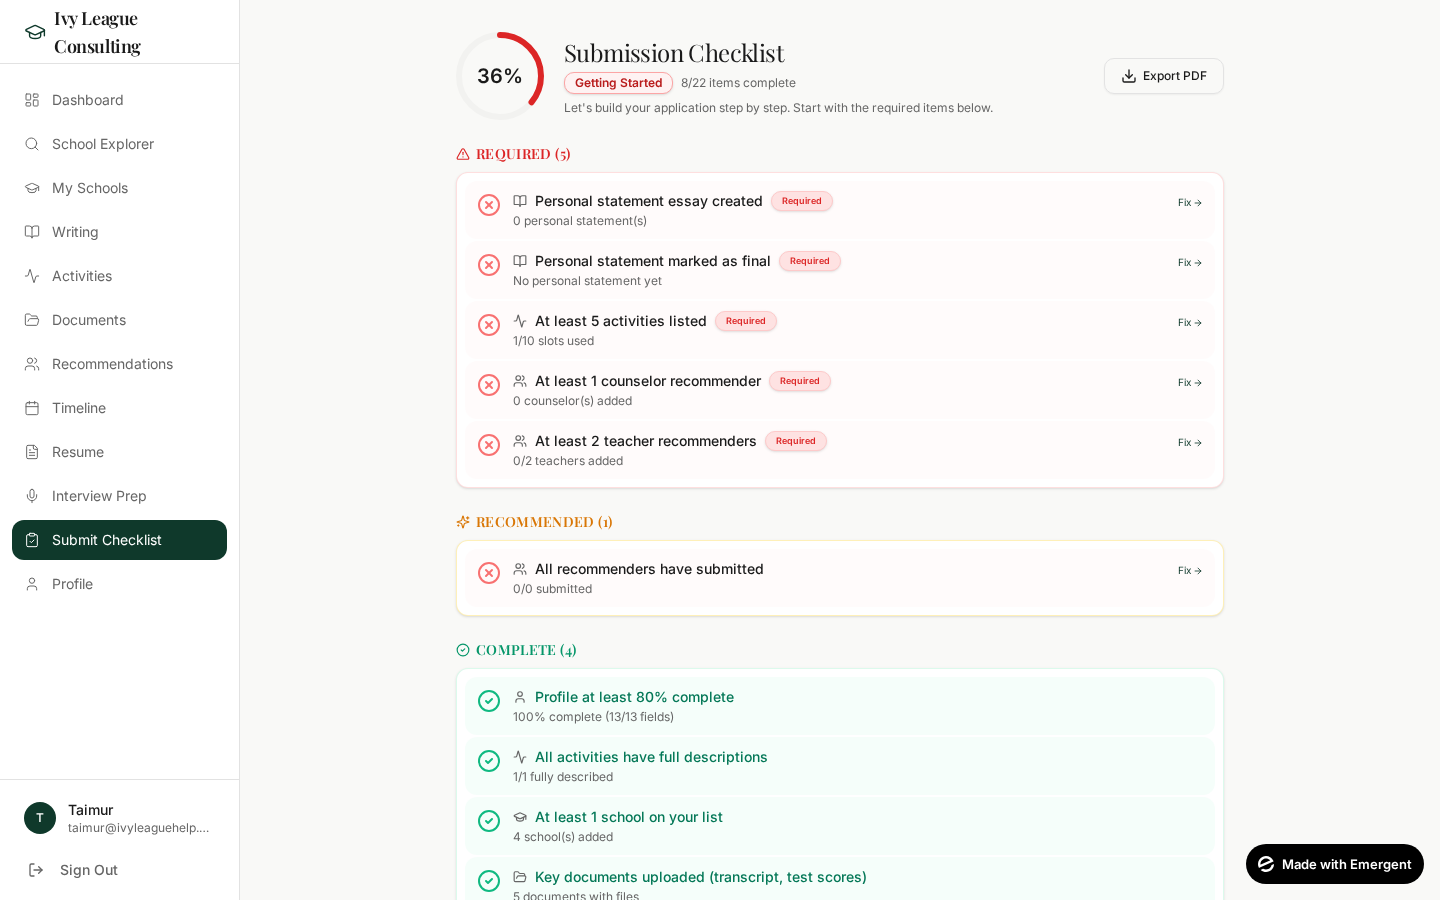1440x900 pixels.
Task: Click the 'COMPLETE (4)' section heading
Action: (x=526, y=650)
